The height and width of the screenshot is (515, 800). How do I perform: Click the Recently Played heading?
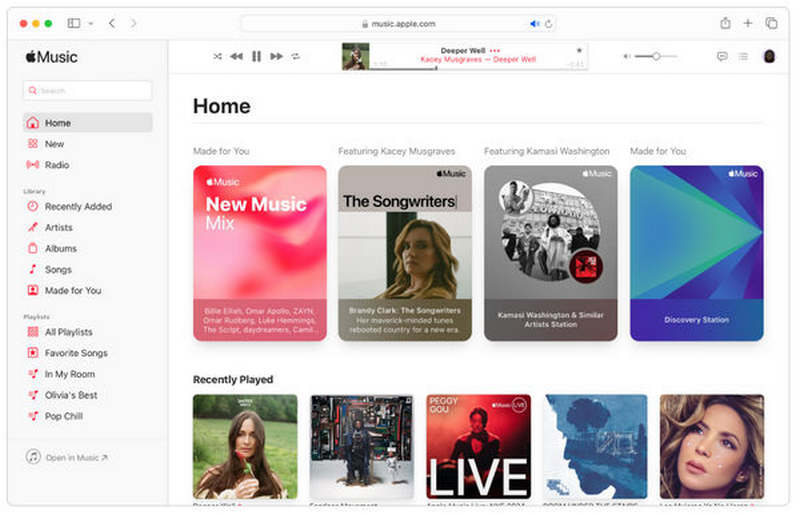coord(233,379)
